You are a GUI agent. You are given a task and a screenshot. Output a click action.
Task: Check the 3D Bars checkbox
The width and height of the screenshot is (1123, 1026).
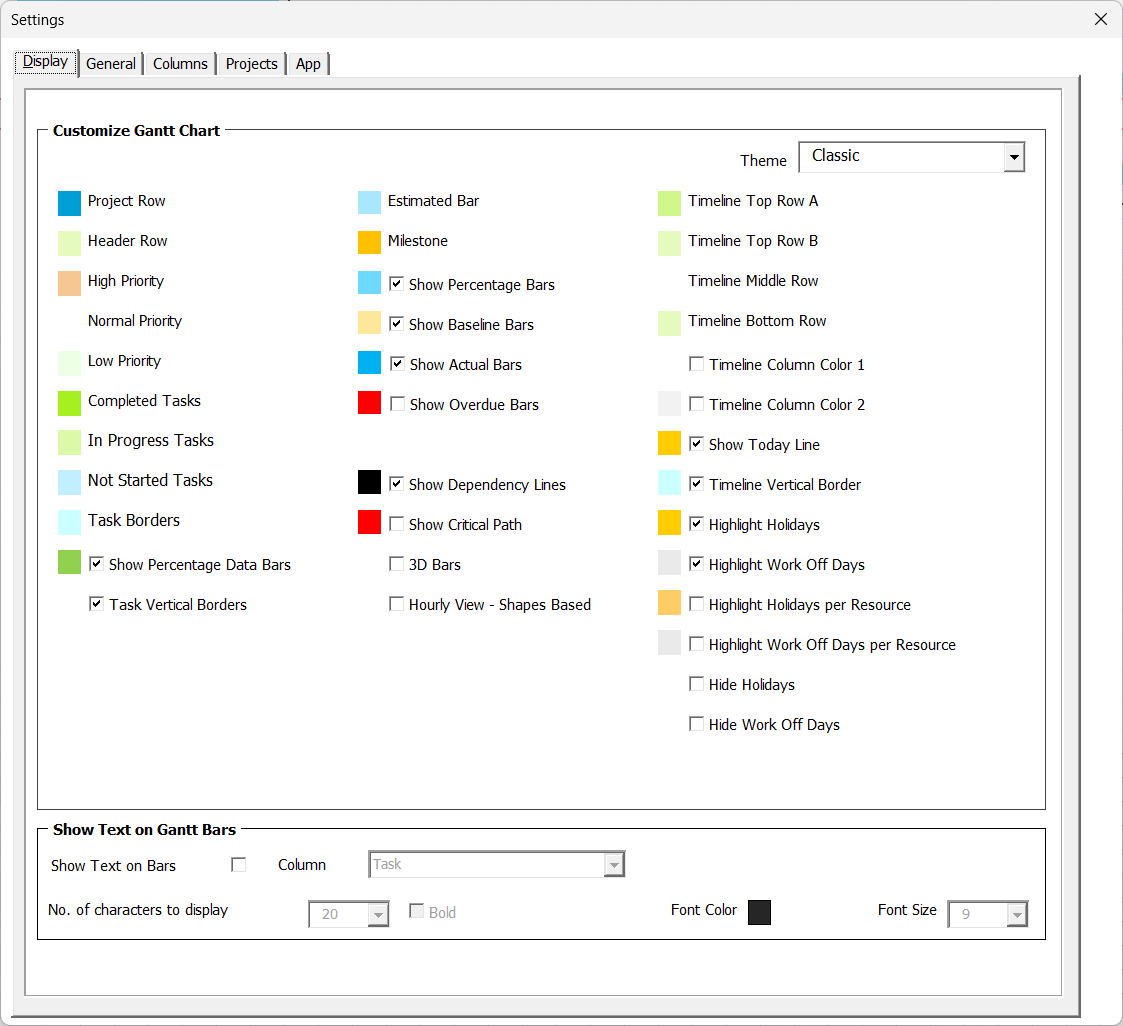[x=396, y=563]
